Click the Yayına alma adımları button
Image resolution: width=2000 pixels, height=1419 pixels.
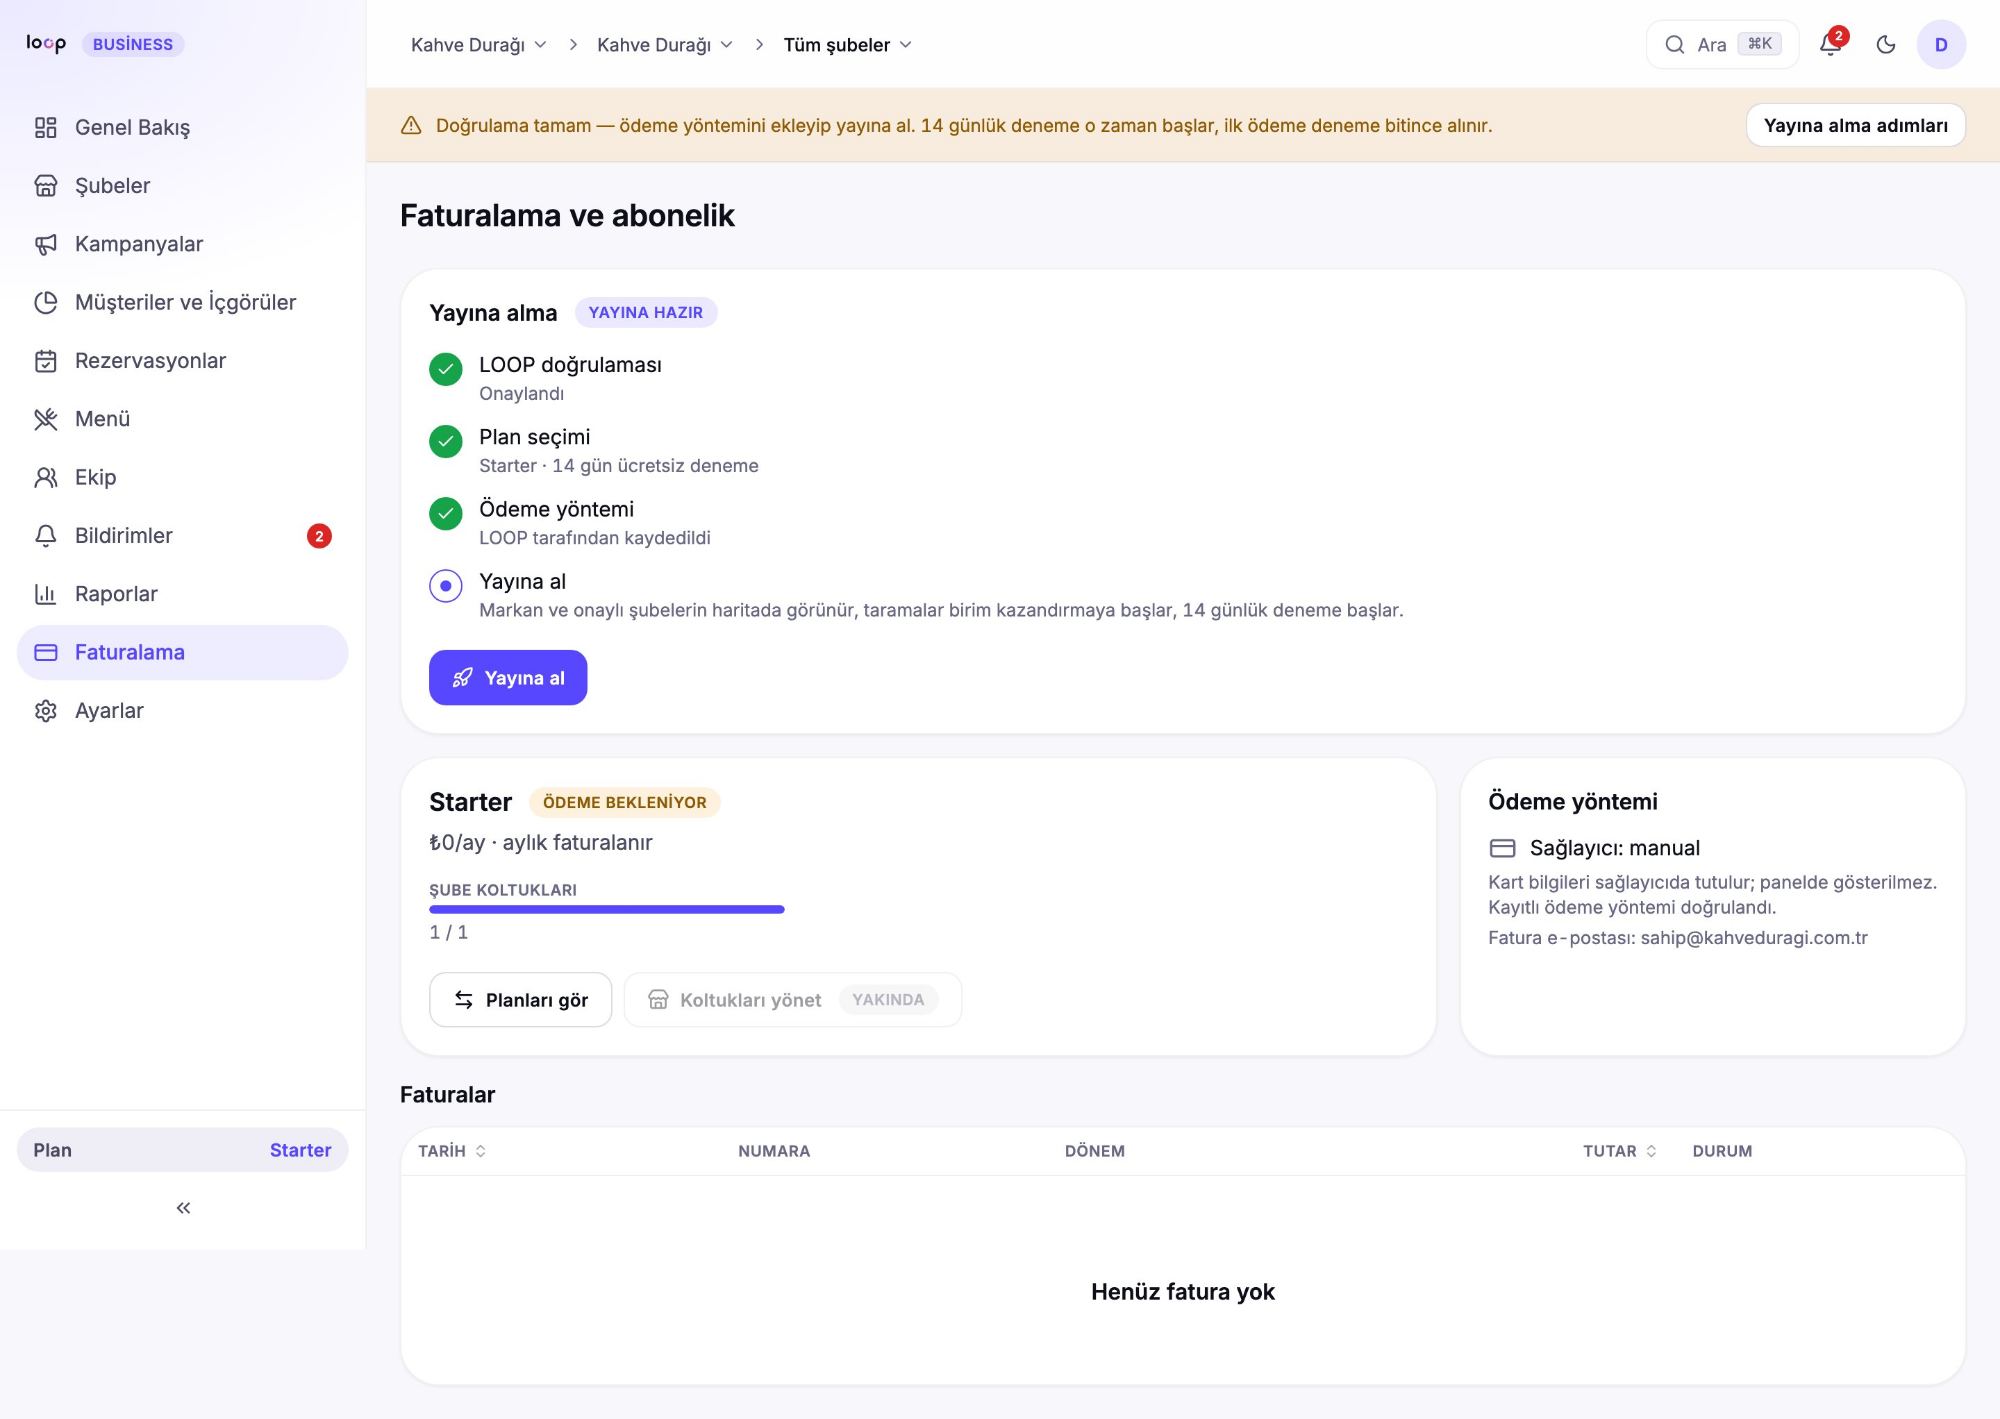point(1856,125)
